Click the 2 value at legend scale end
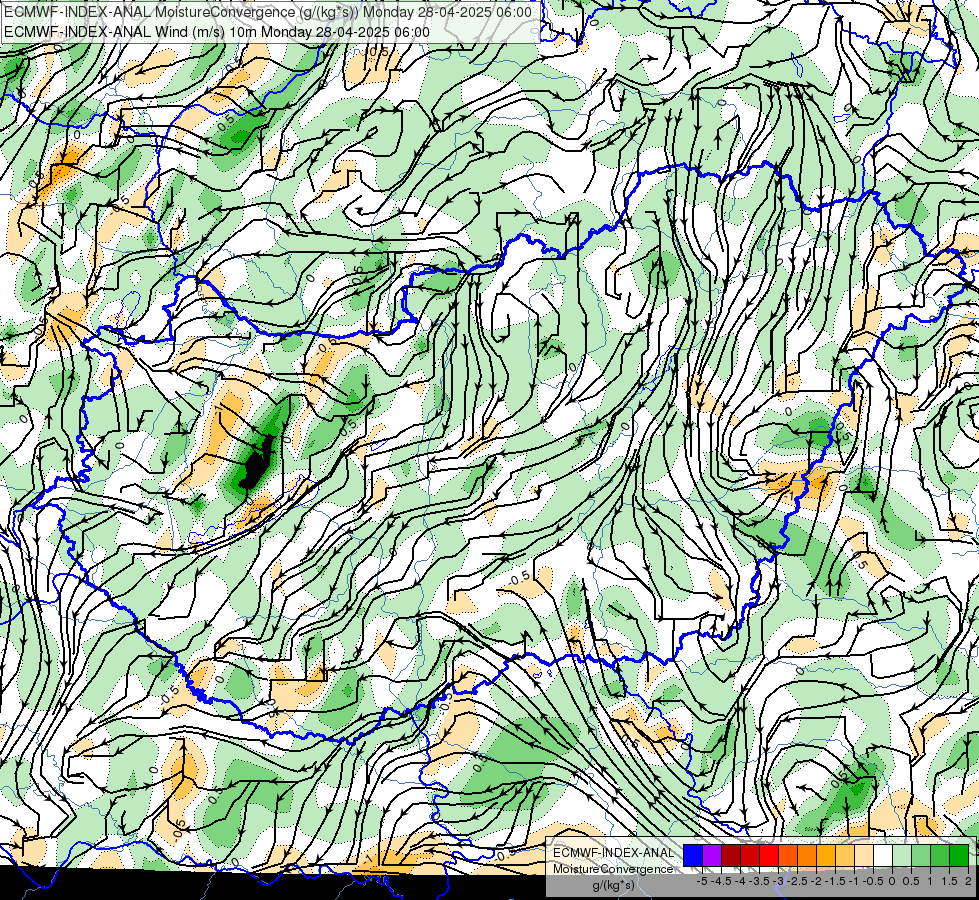The height and width of the screenshot is (900, 979). [x=968, y=881]
